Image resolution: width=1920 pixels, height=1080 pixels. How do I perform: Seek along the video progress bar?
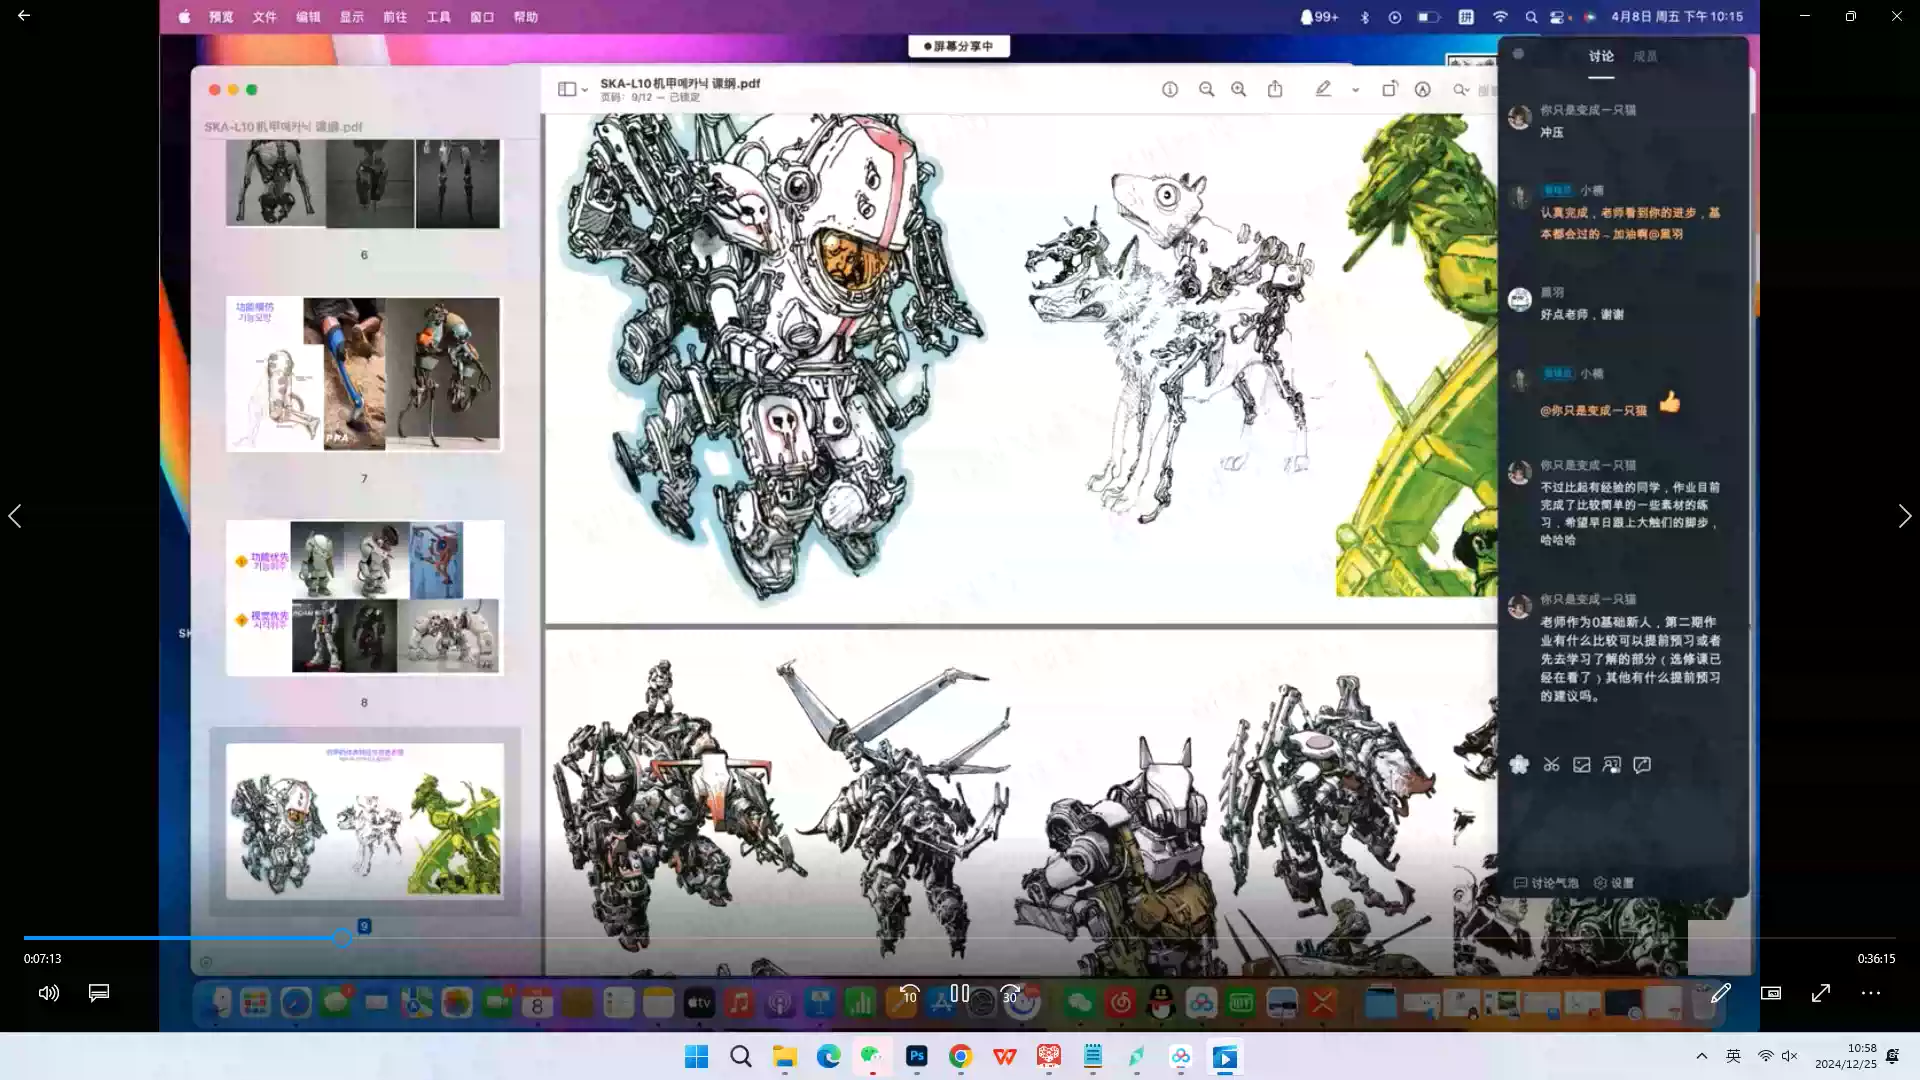[960, 938]
